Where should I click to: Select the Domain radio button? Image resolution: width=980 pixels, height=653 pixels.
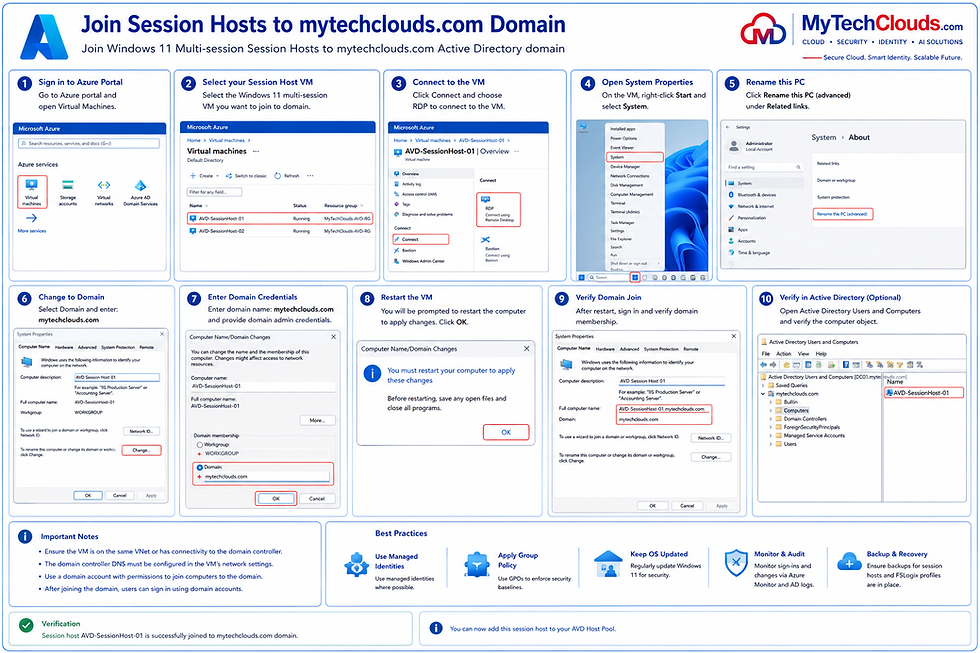click(200, 467)
